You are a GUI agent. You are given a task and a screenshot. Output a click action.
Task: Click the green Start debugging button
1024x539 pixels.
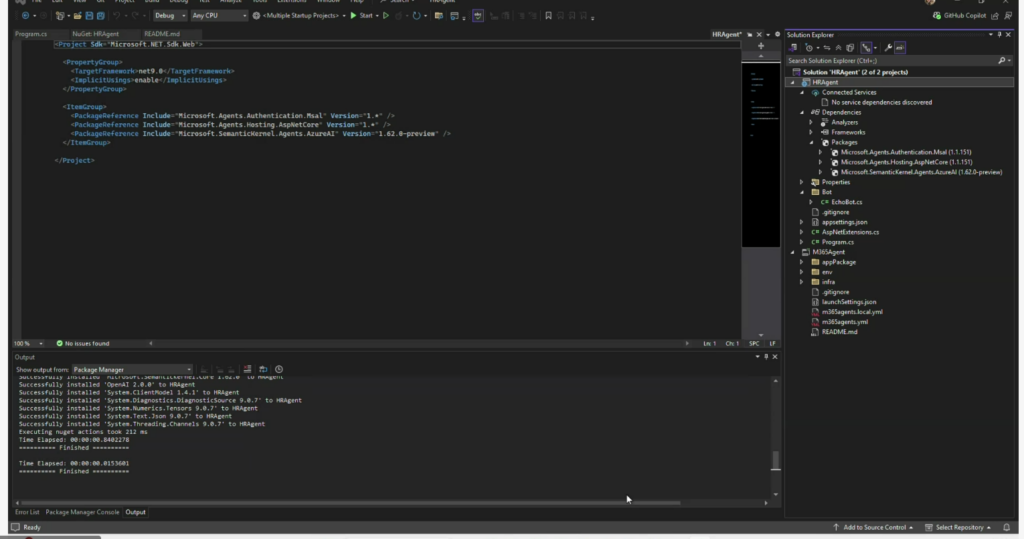[x=361, y=16]
